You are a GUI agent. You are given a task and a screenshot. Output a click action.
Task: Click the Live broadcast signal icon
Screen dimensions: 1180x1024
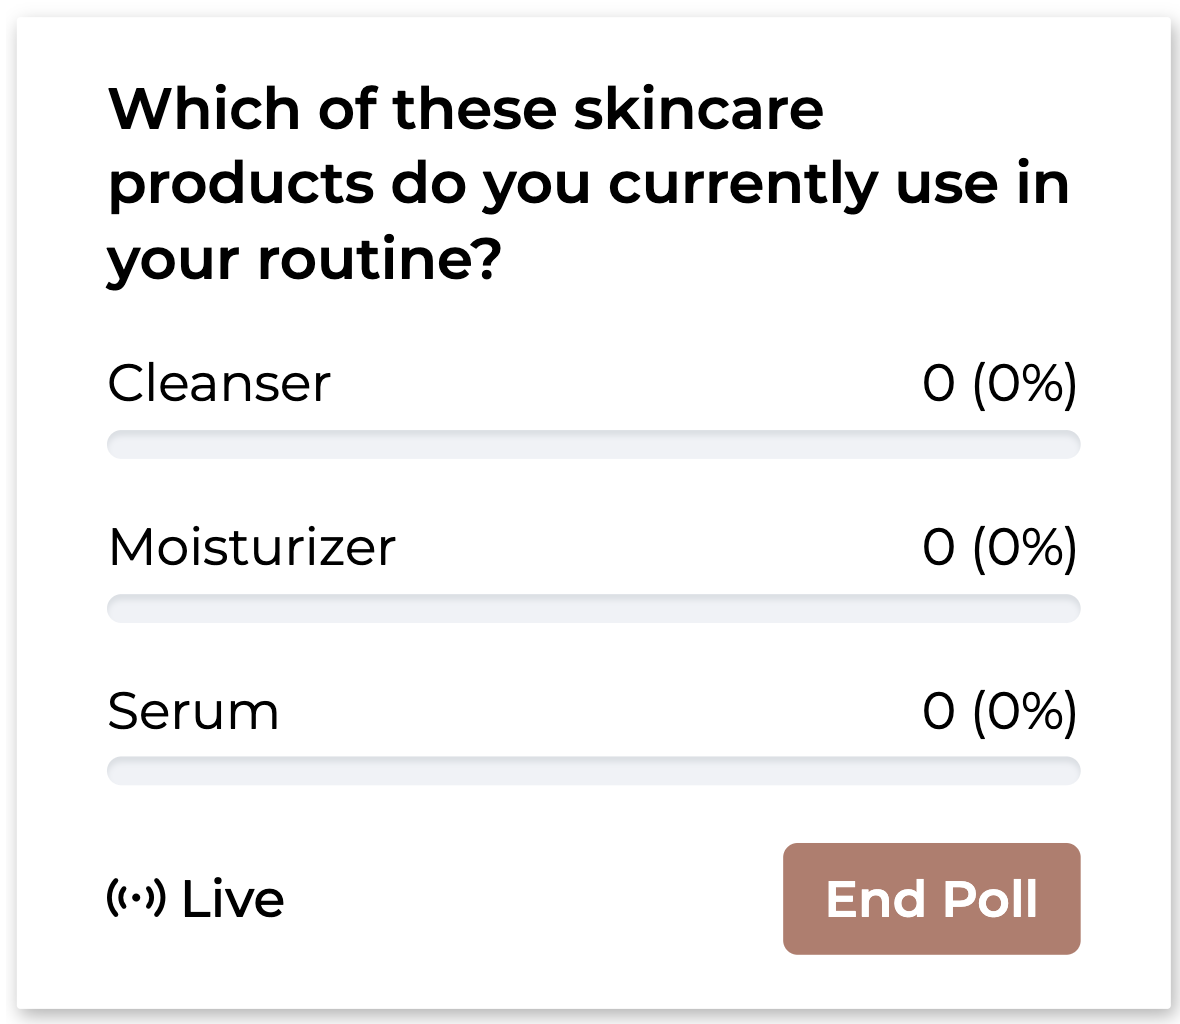(x=136, y=898)
